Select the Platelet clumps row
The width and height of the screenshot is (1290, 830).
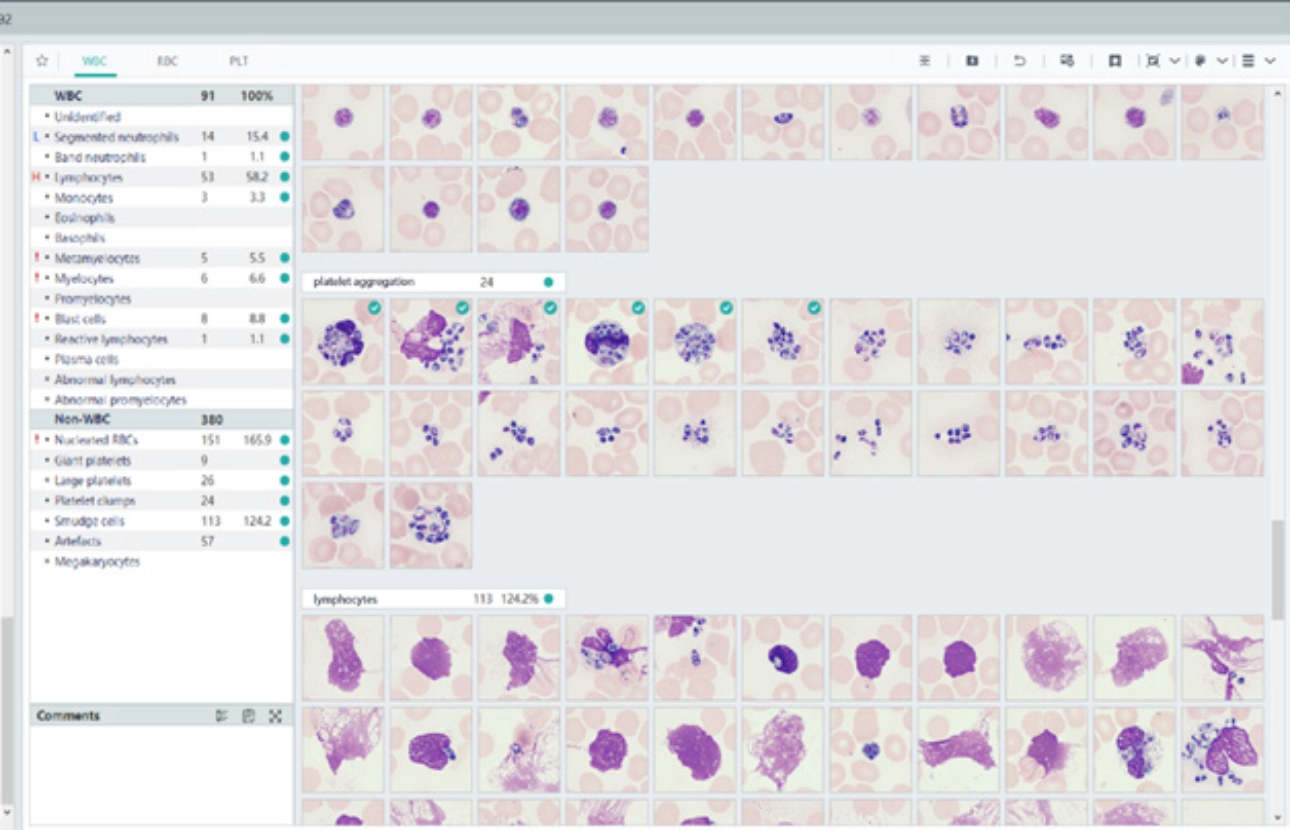tap(161, 500)
